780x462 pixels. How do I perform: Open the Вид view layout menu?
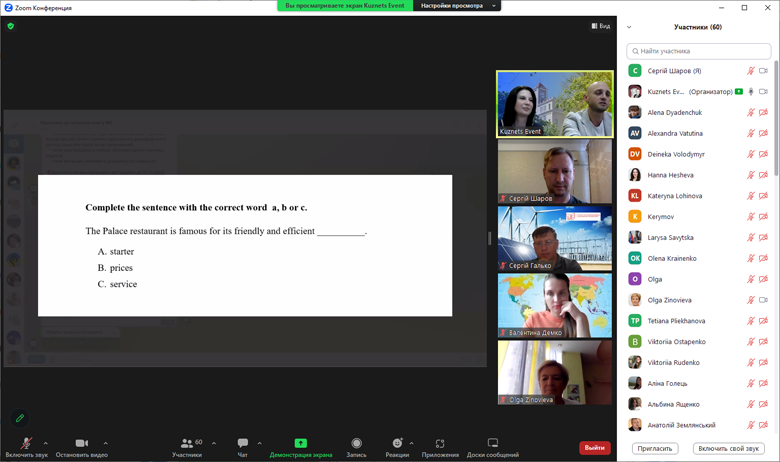coord(600,26)
